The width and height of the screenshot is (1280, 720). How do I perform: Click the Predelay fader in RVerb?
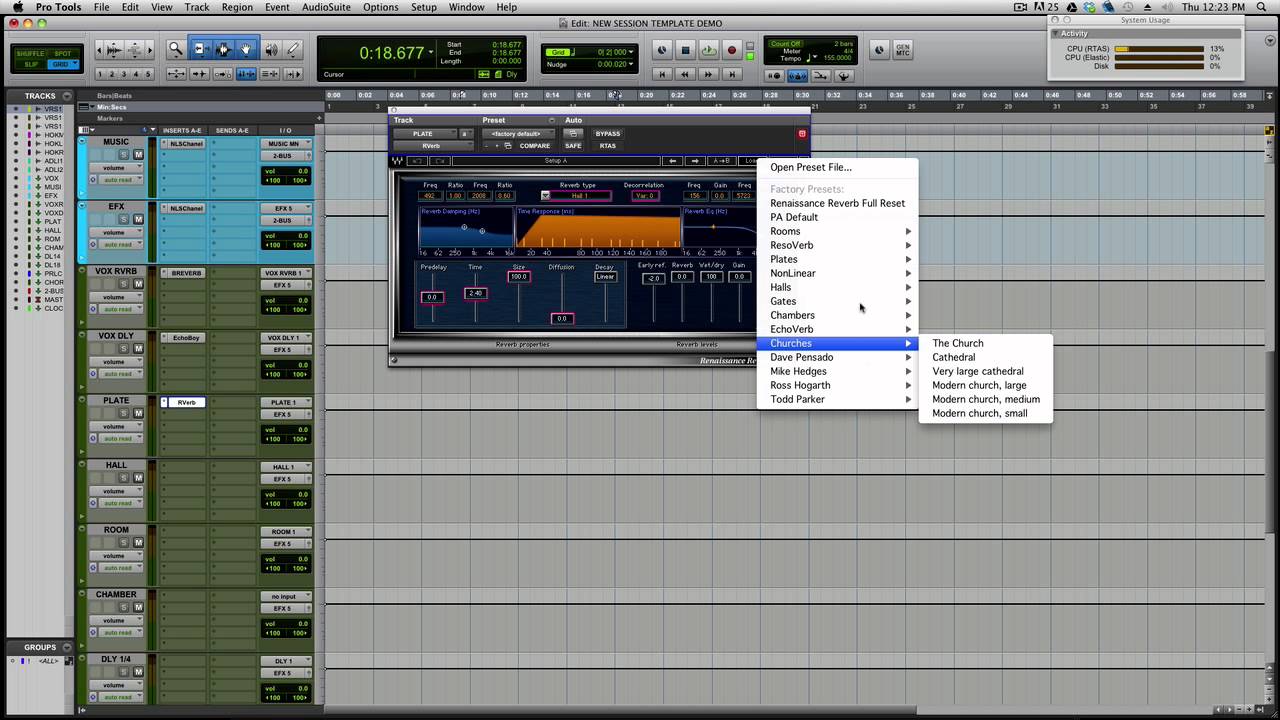[432, 297]
